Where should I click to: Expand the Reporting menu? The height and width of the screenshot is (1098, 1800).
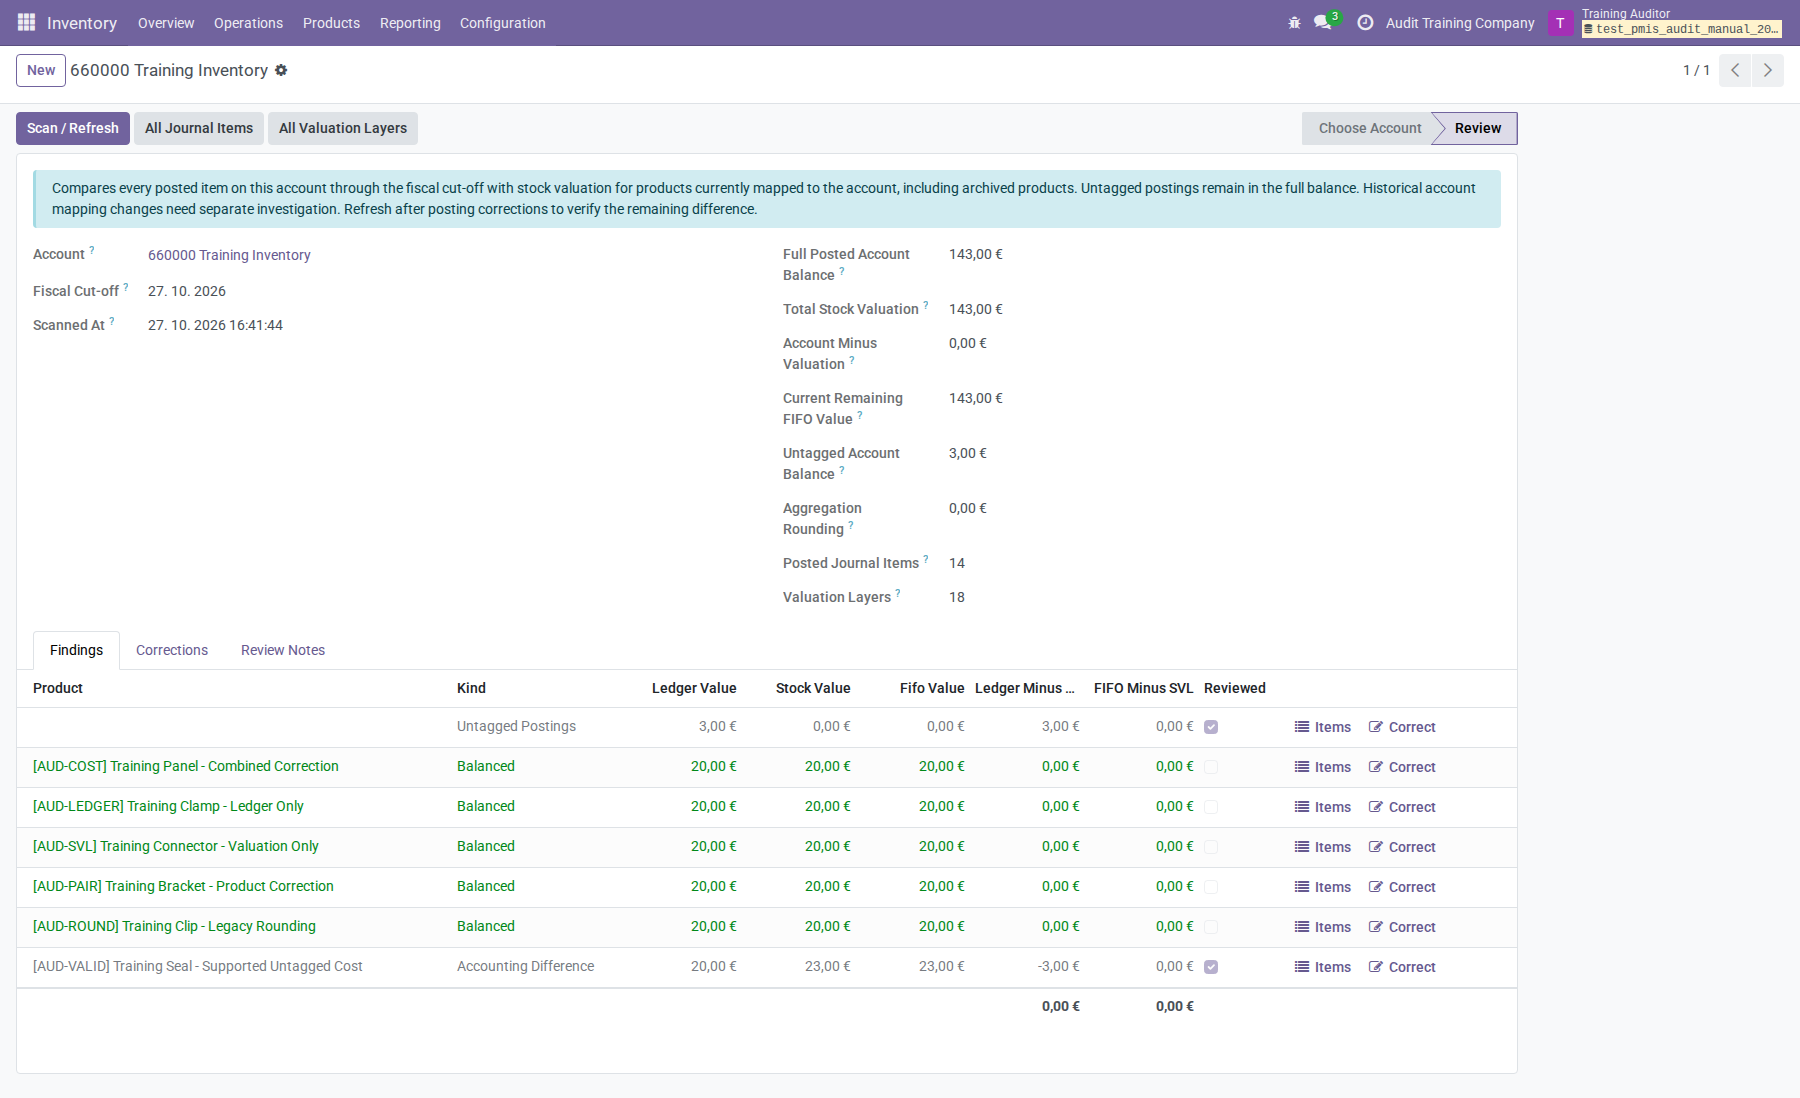pyautogui.click(x=410, y=22)
